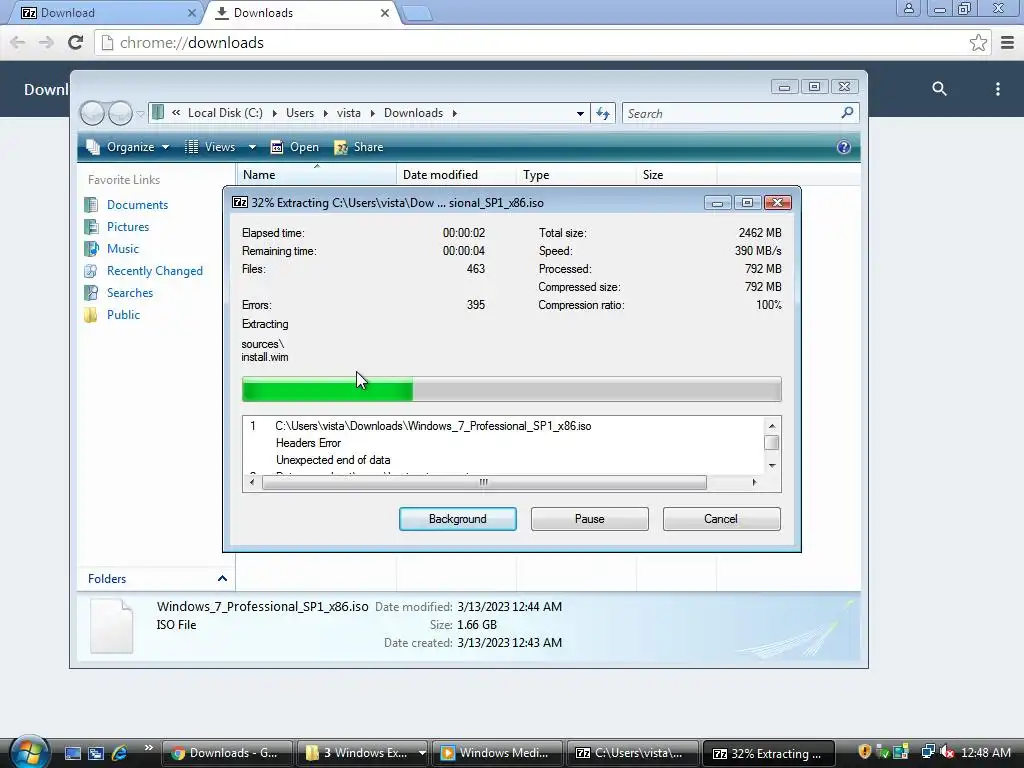The image size is (1024, 768).
Task: Click 'Users' in the address breadcrumb
Action: tap(300, 113)
